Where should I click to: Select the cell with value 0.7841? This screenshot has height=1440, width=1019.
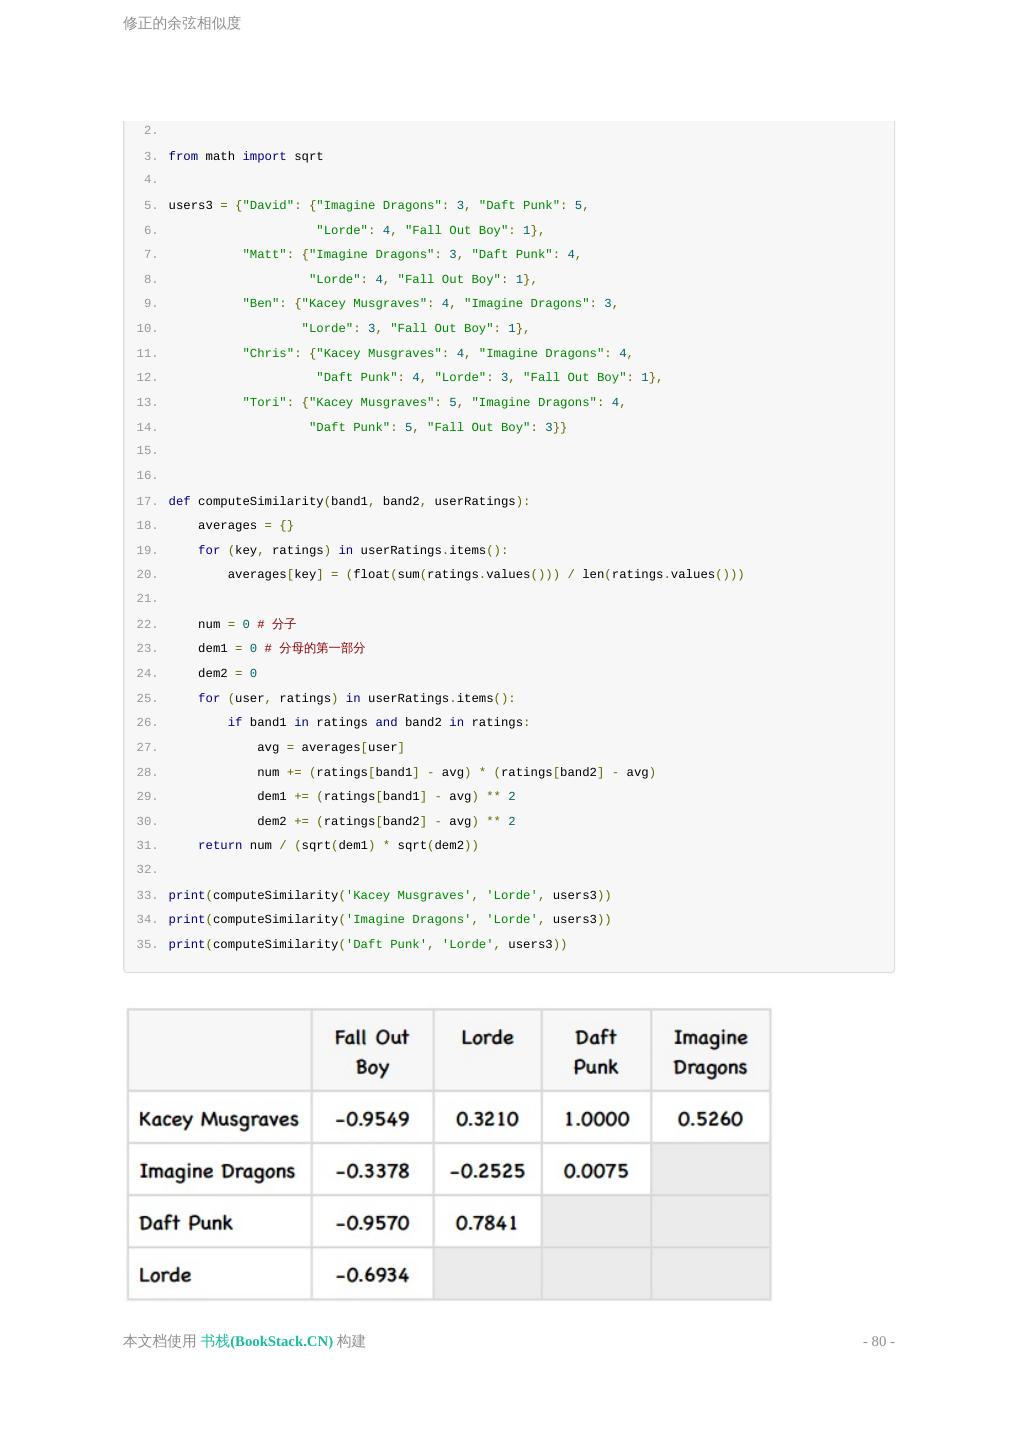click(x=487, y=1223)
